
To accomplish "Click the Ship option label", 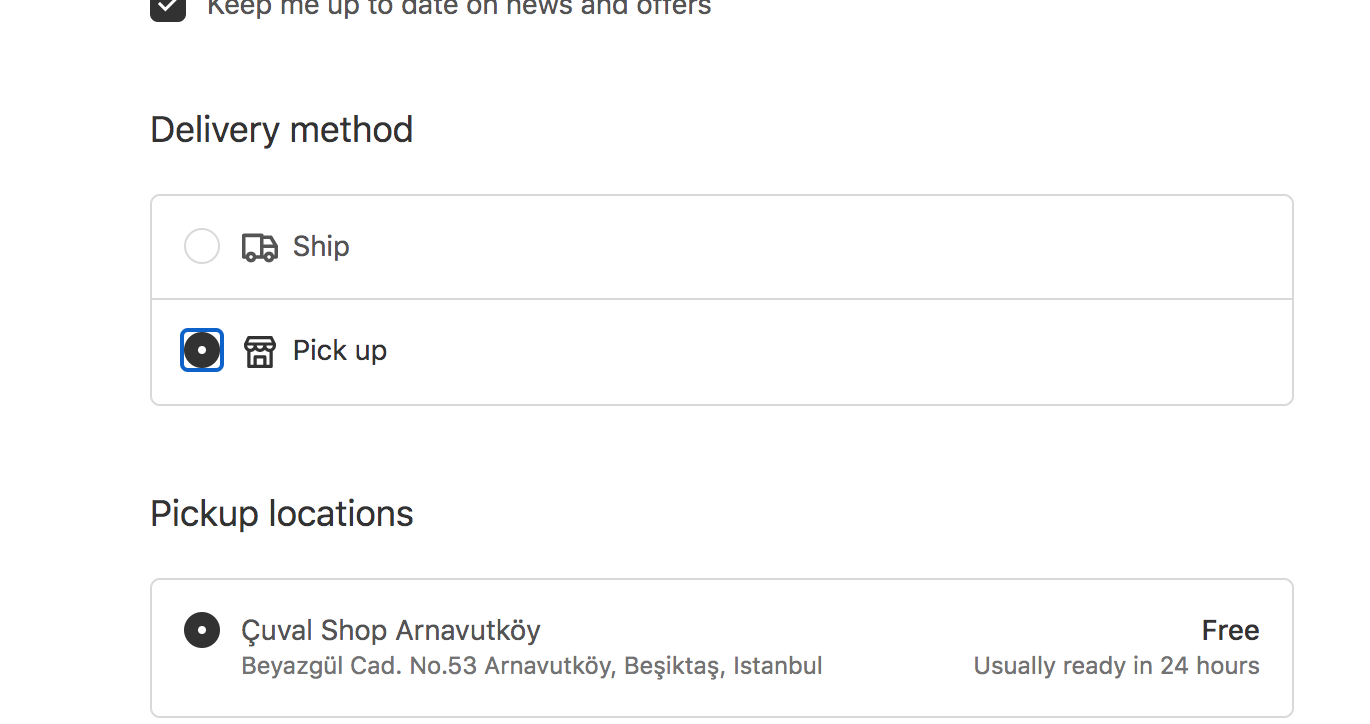I will click(x=321, y=246).
